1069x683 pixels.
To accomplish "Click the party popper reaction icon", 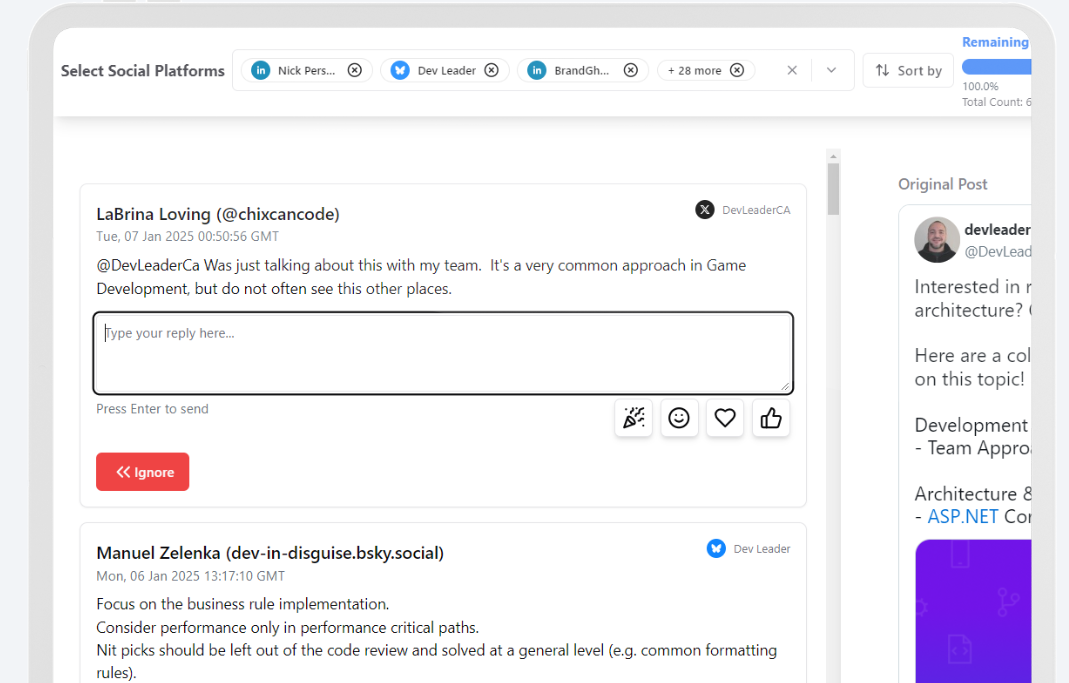I will tap(633, 418).
